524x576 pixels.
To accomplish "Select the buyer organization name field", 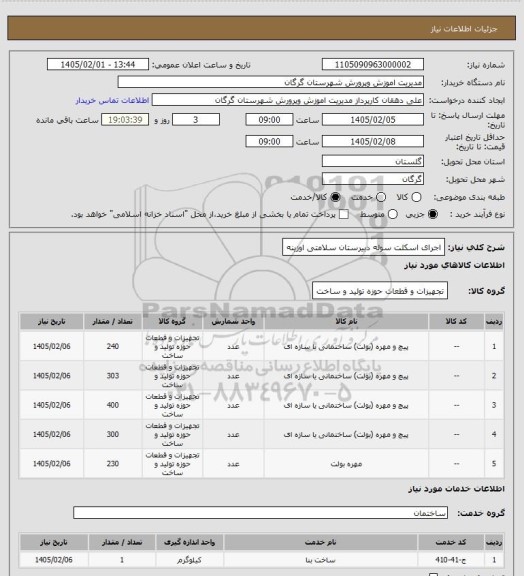I will coord(270,82).
